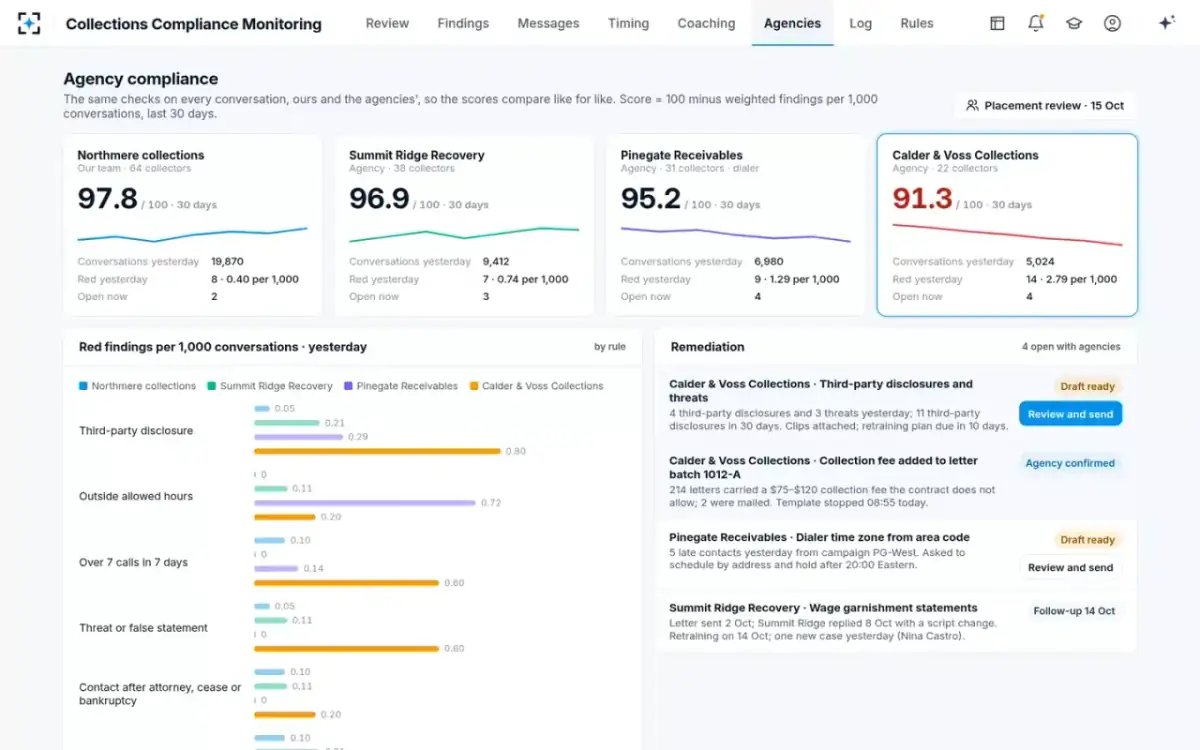Click conversations yesterday value 9,412
The width and height of the screenshot is (1200, 750).
click(496, 262)
